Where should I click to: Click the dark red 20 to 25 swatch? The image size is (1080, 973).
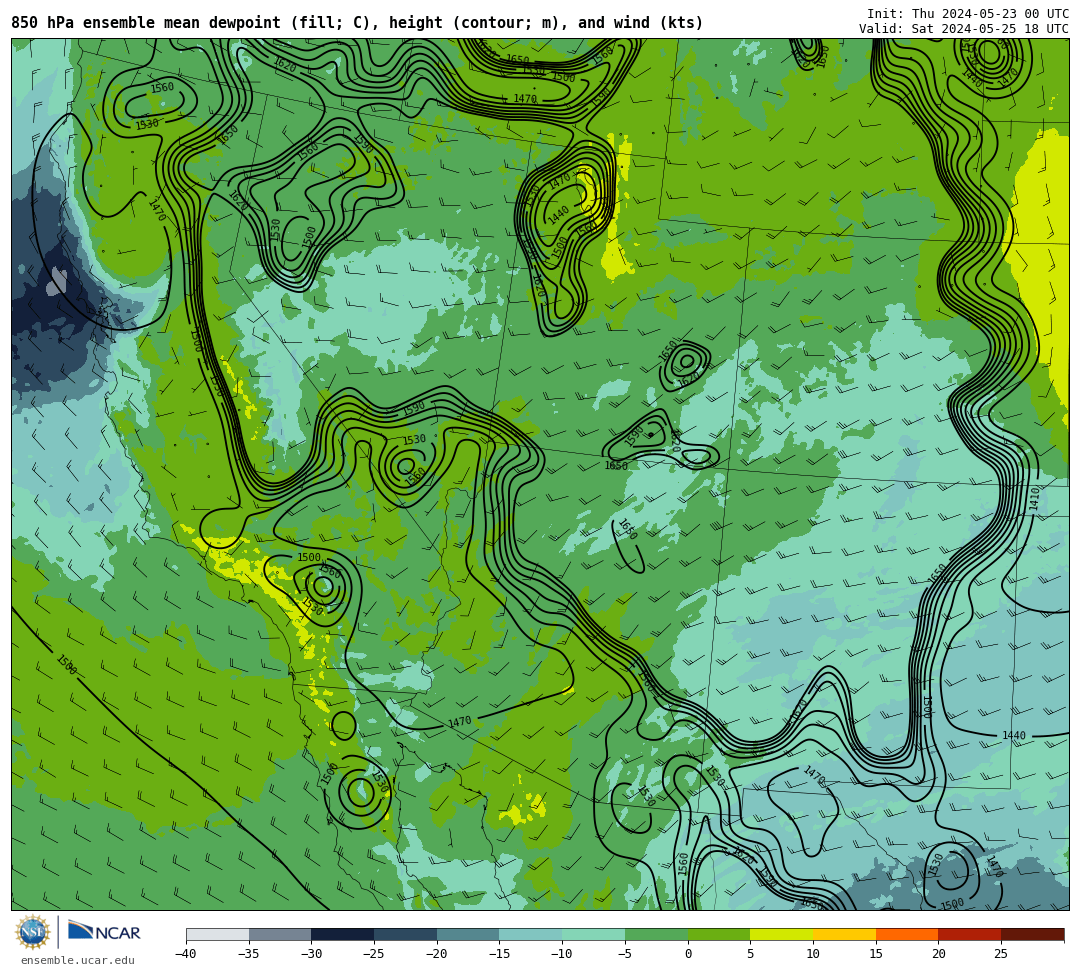(x=970, y=934)
